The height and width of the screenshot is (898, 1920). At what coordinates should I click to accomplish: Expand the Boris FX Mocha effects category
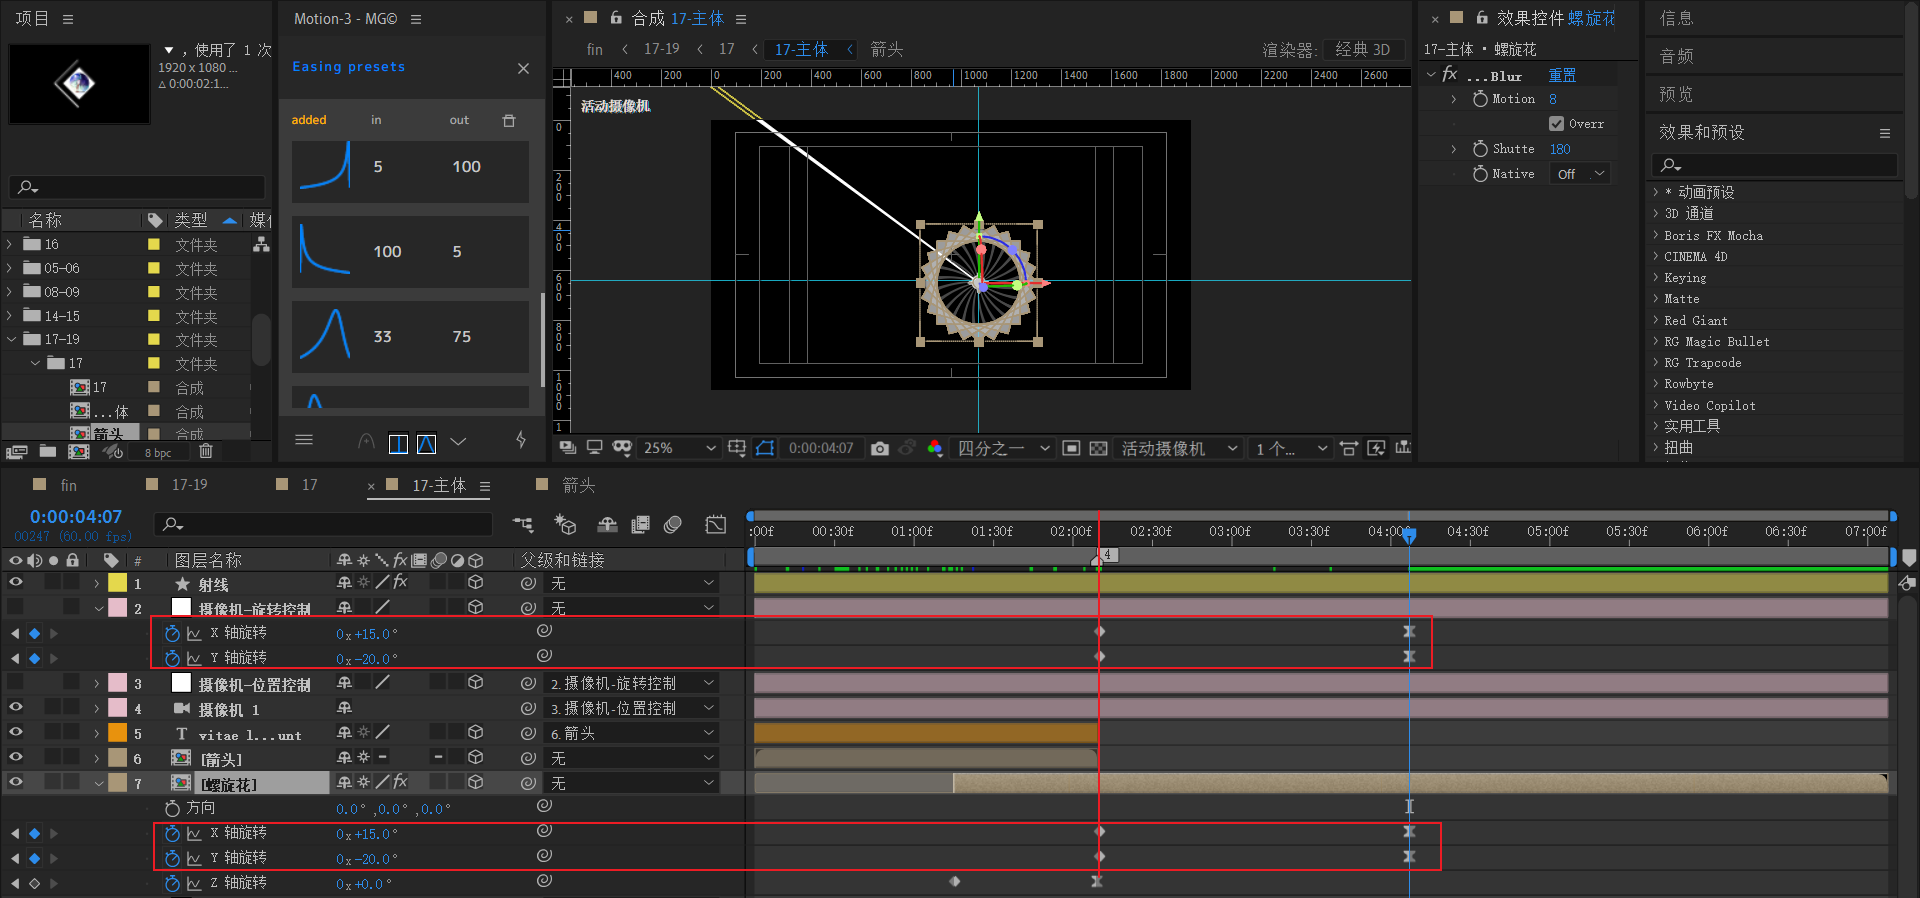pos(1656,235)
